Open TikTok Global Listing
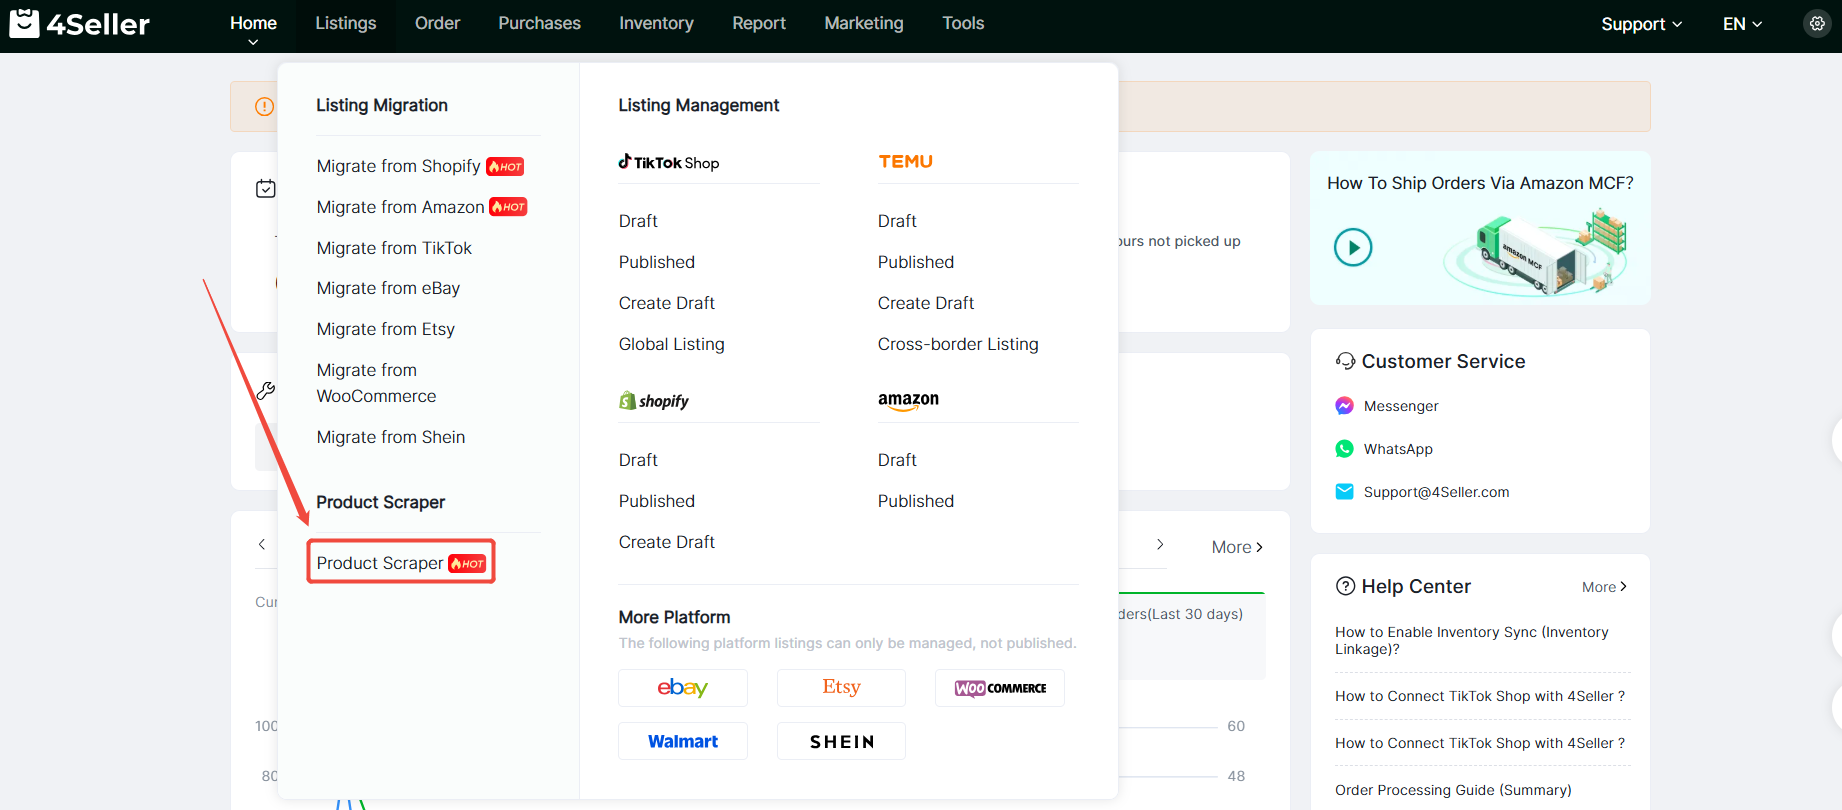 (x=672, y=344)
